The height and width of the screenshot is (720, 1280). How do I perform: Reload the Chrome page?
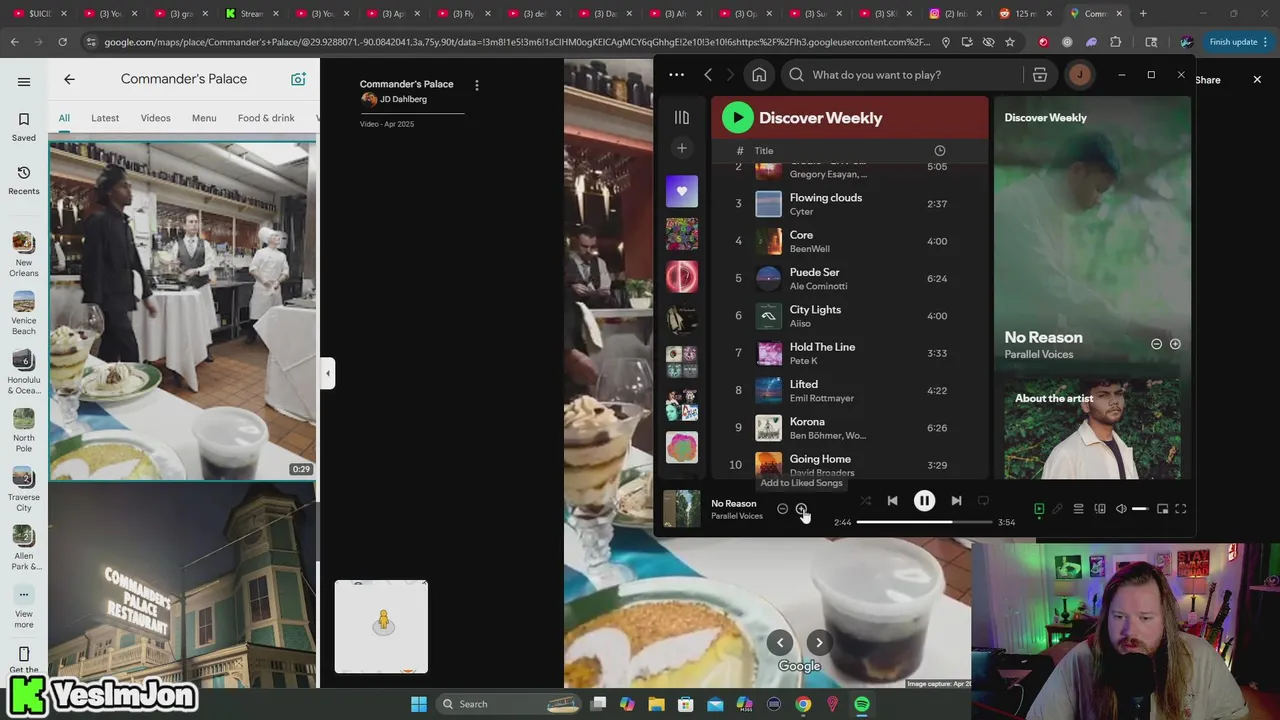62,42
